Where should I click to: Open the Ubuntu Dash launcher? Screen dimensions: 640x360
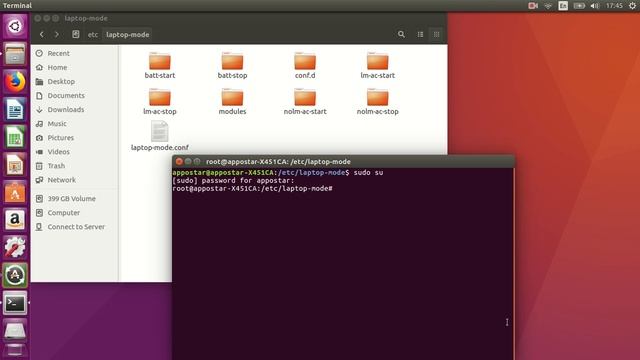[15, 27]
